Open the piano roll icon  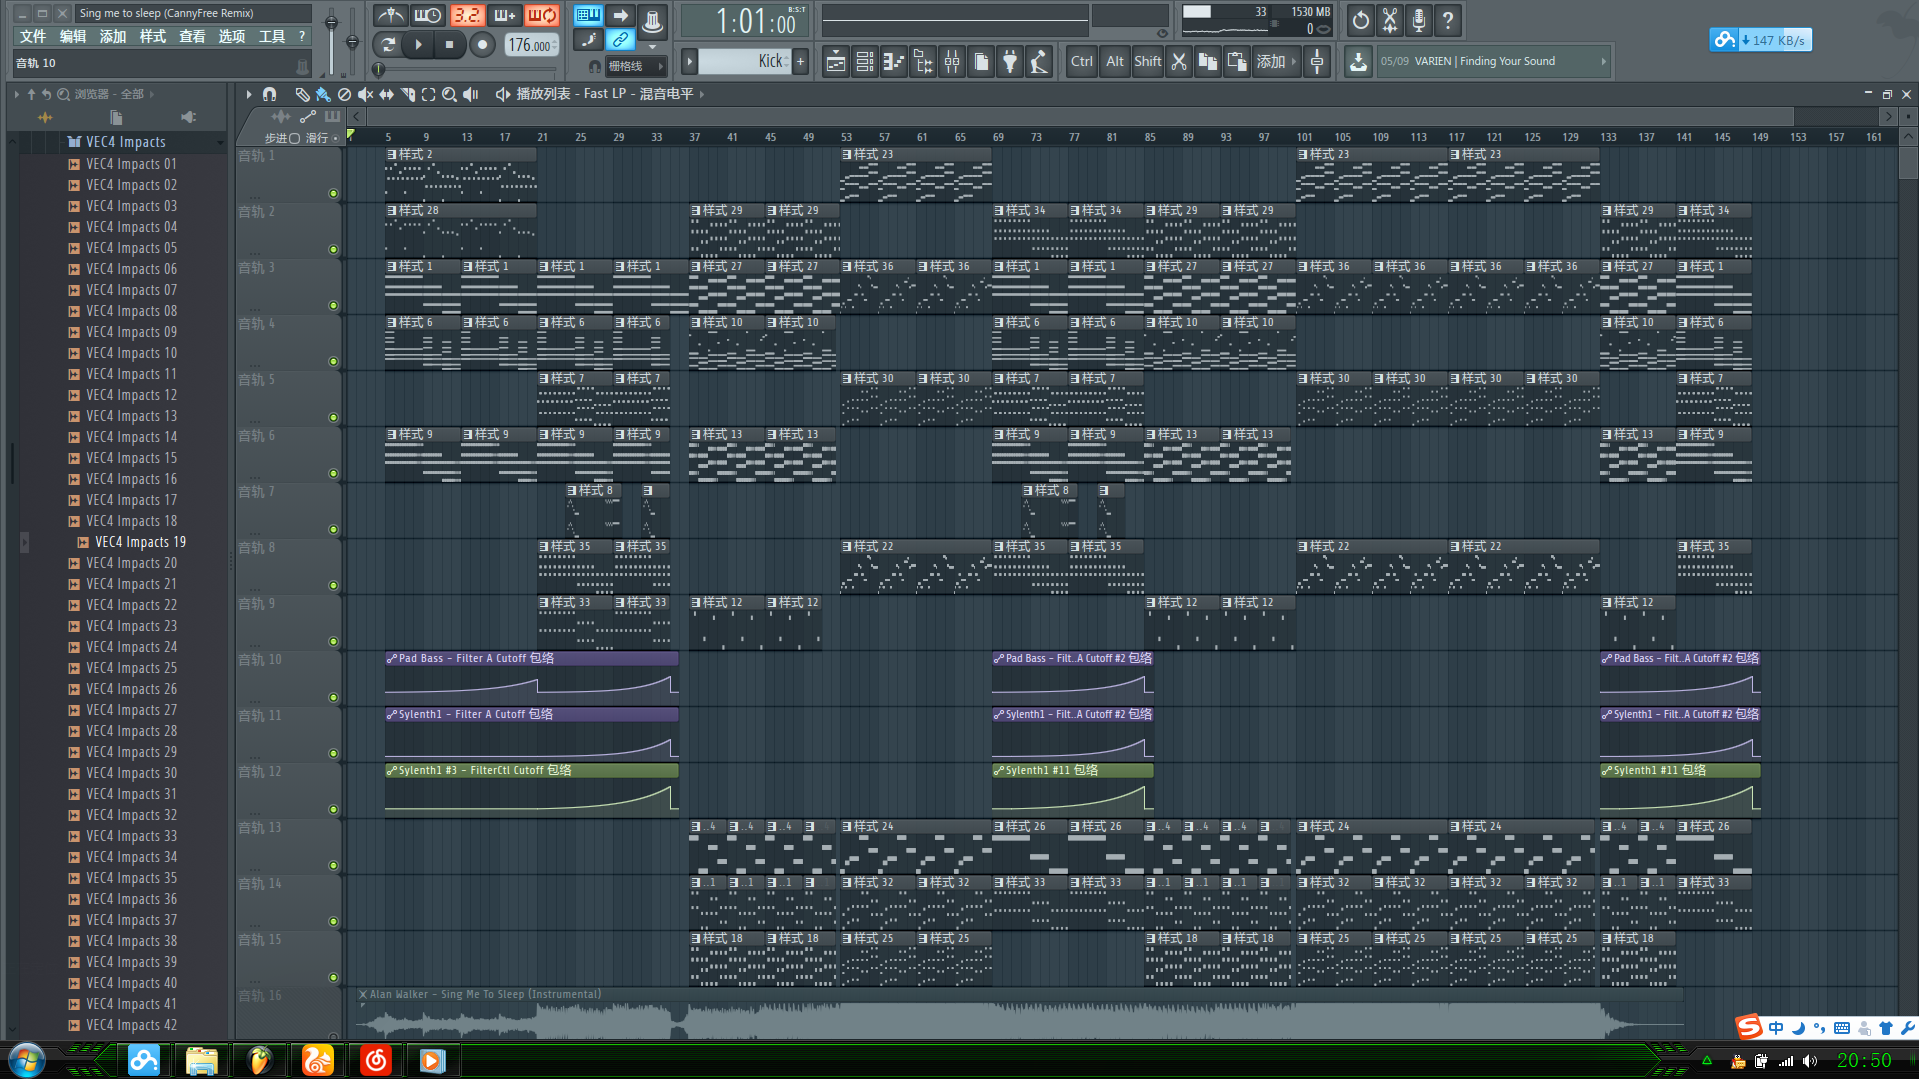(894, 62)
